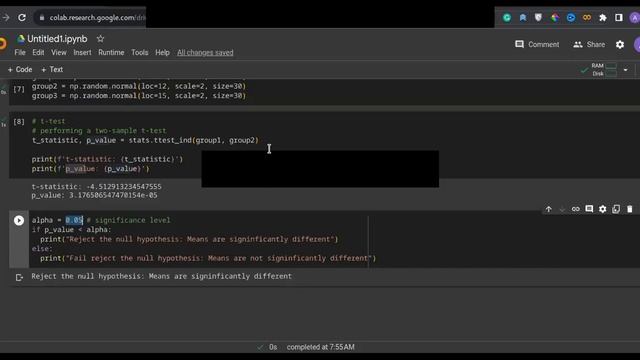Open the Chrome extensions puzzle piece menu
Viewport: 640px width, 360px height.
point(603,18)
